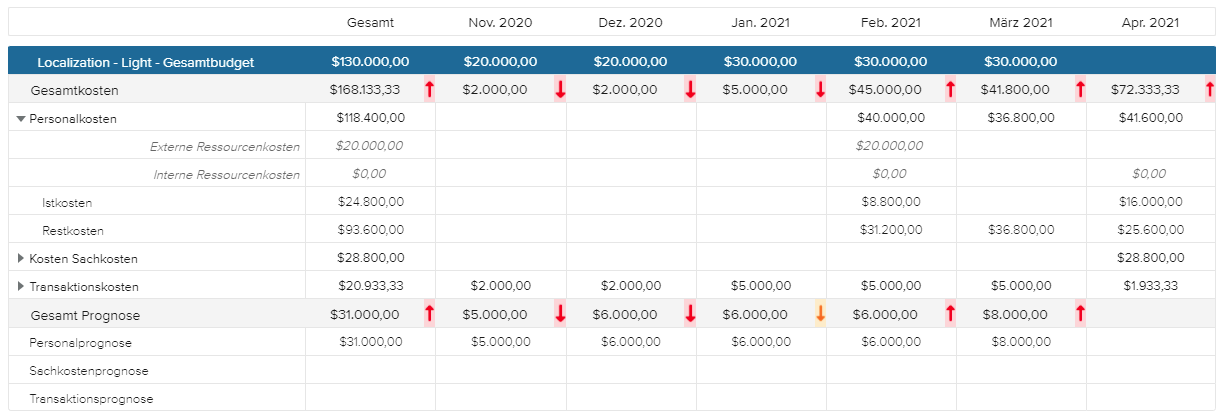
Task: Click the orange down arrow in Gesamt Prognose Jan. 2021
Action: point(820,314)
